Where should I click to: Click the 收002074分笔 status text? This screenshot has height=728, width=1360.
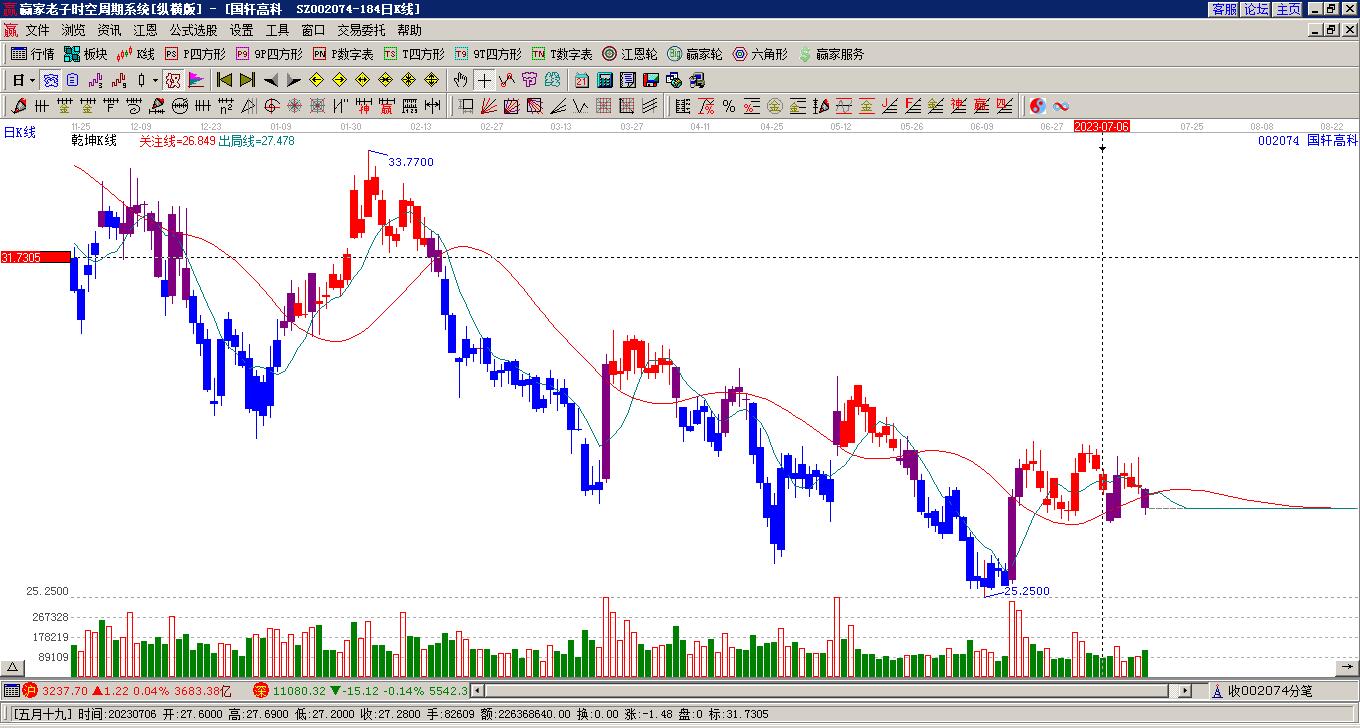tap(1270, 690)
